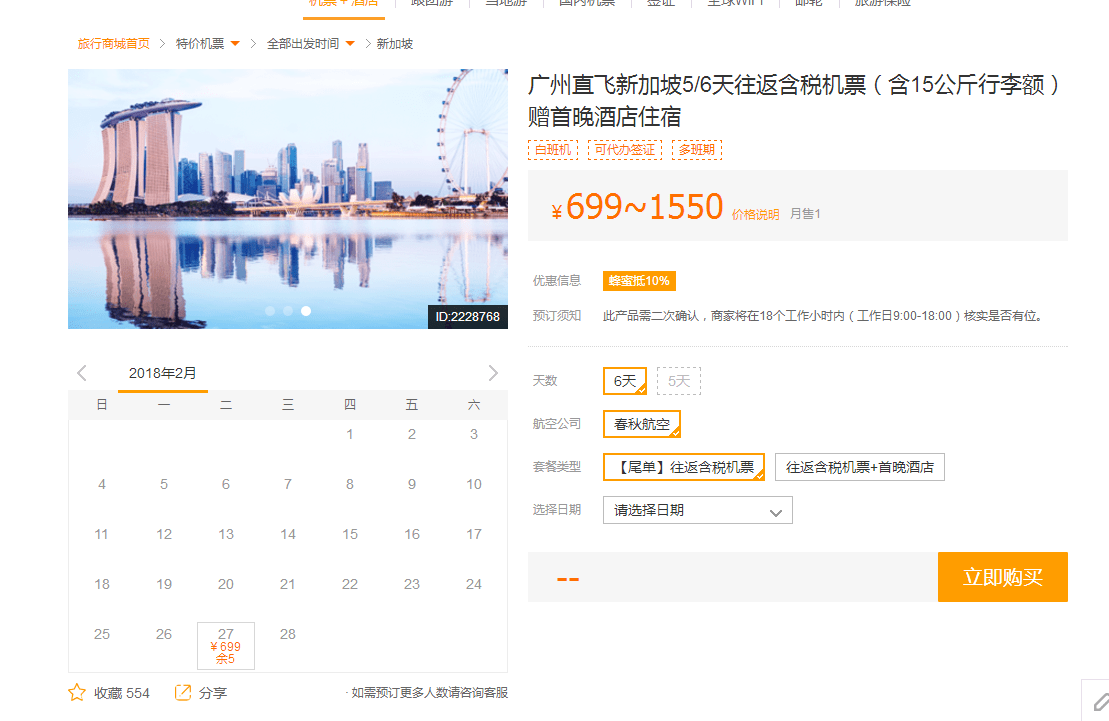Image resolution: width=1109 pixels, height=721 pixels.
Task: Pick February 27 priced ¥699
Action: [226, 645]
